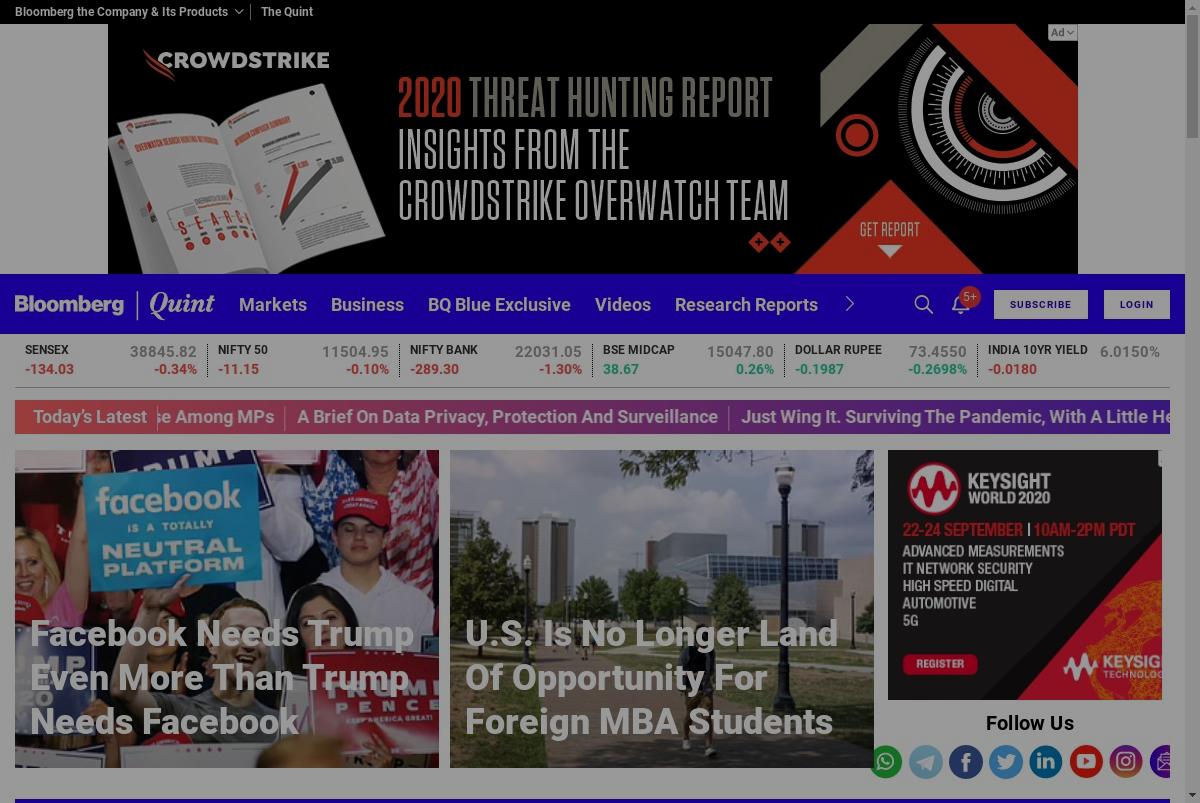Select the NIFTY 50 ticker

click(x=303, y=360)
